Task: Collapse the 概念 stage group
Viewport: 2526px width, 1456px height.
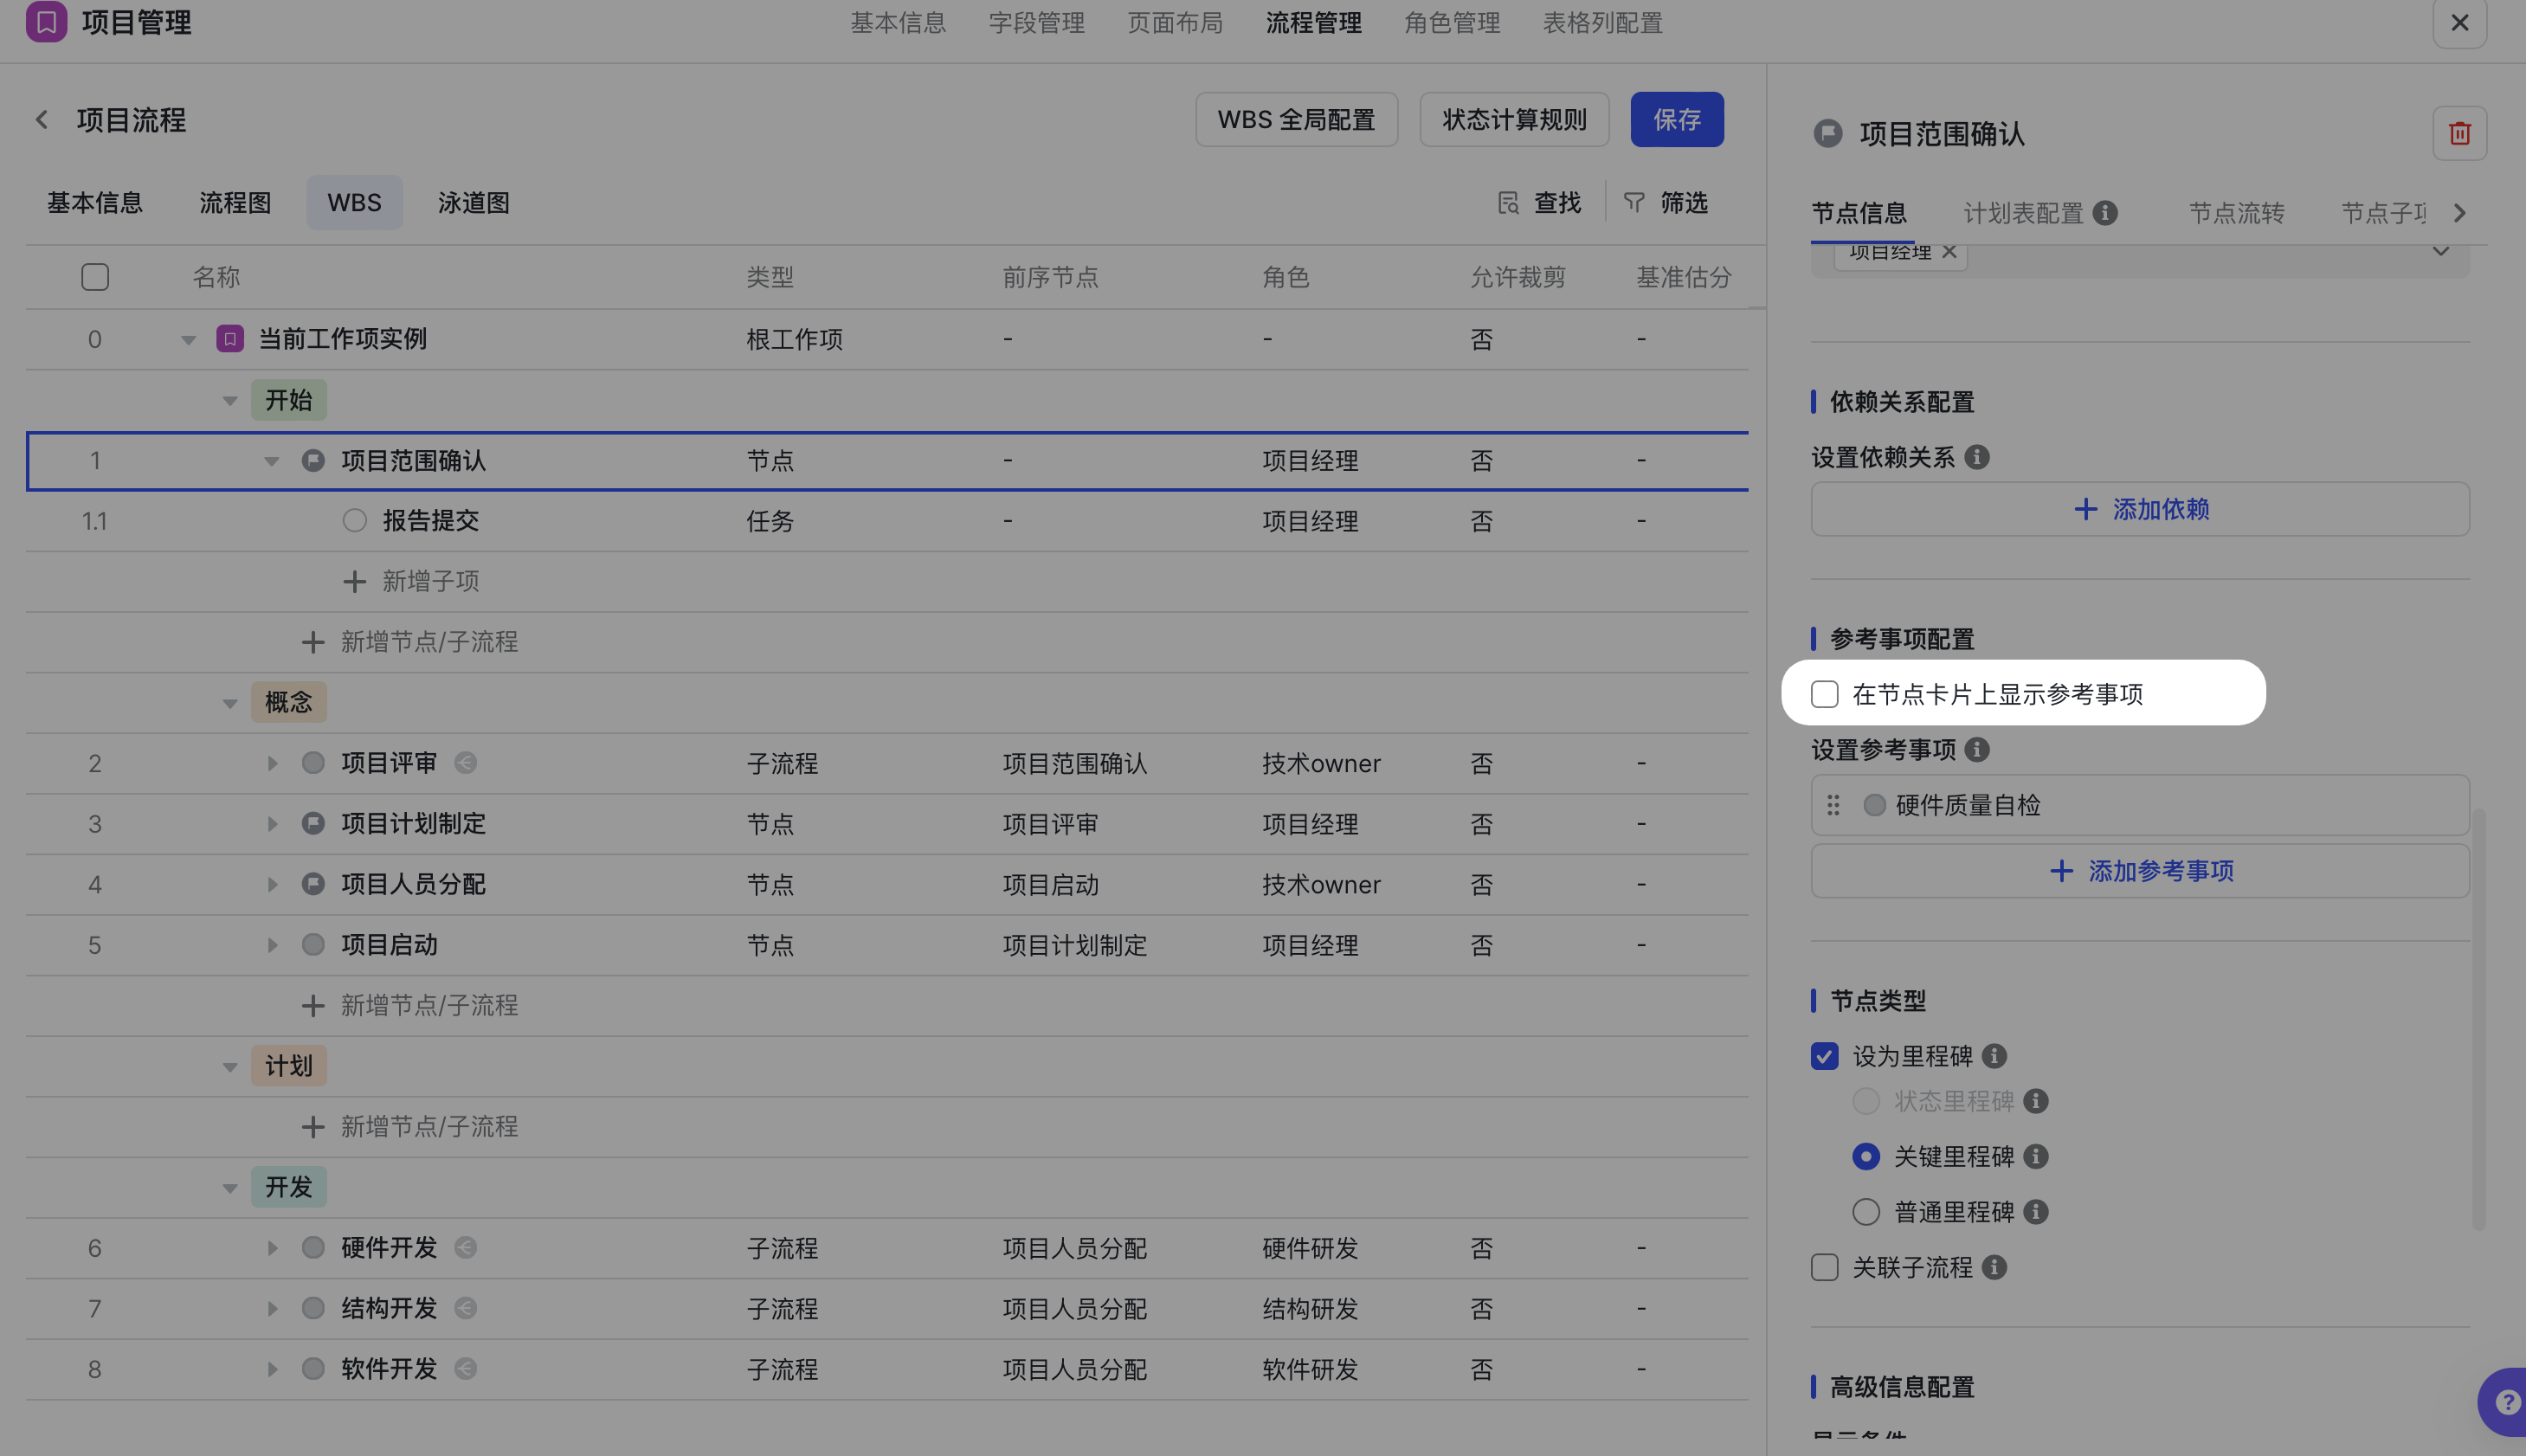Action: click(230, 703)
